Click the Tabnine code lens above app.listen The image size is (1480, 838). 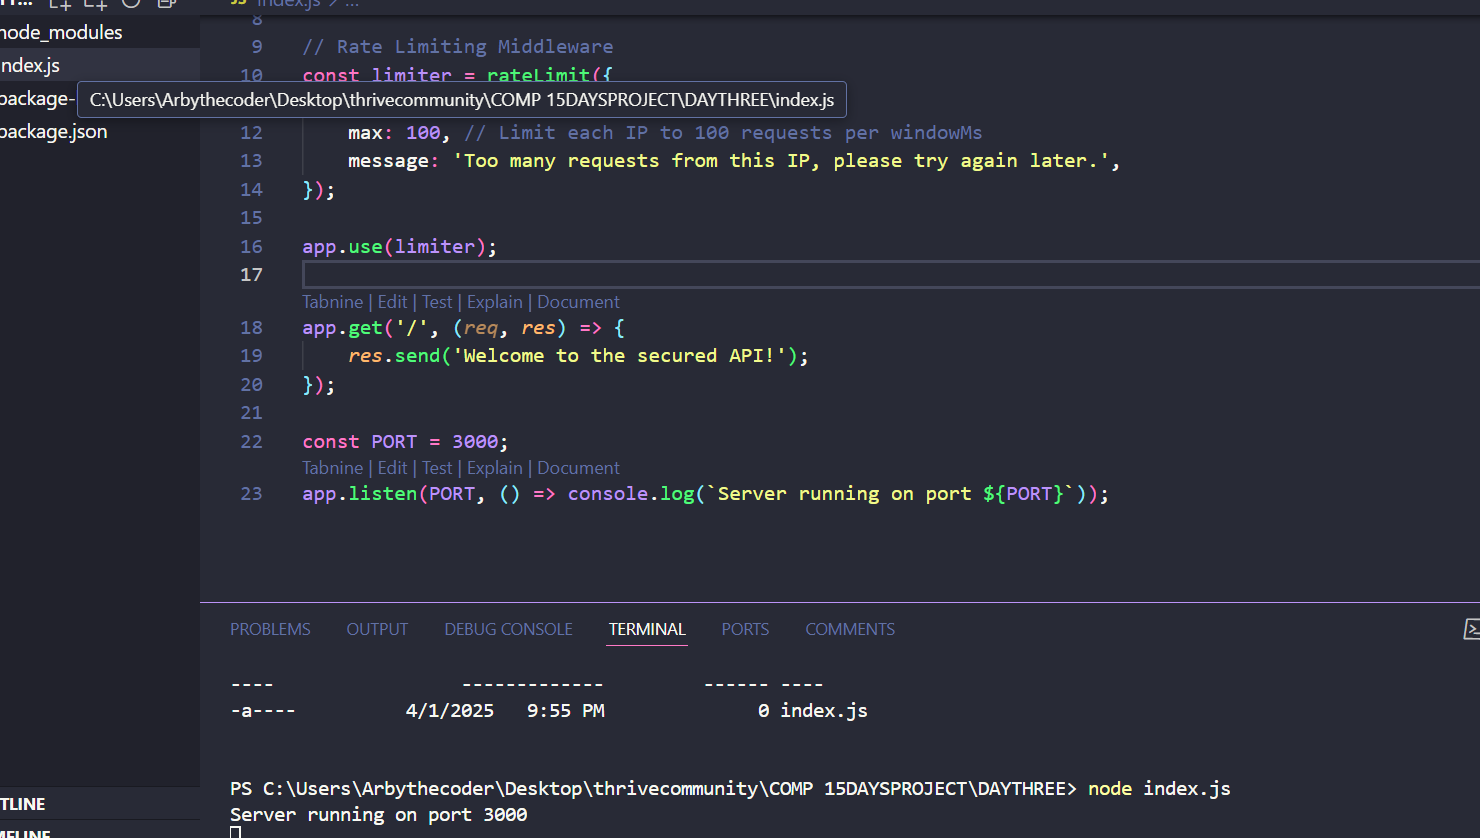(333, 468)
